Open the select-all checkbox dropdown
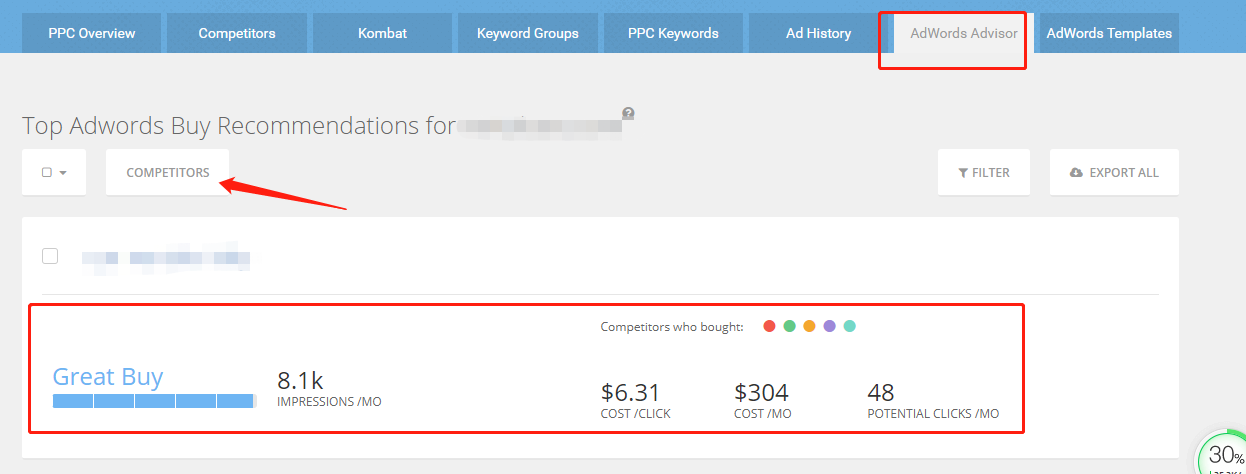 [54, 172]
